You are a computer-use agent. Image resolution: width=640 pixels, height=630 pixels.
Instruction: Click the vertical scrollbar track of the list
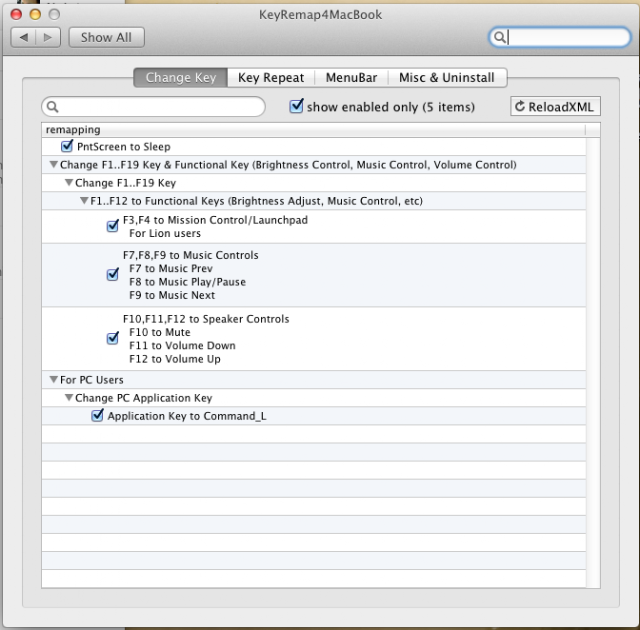tap(593, 362)
